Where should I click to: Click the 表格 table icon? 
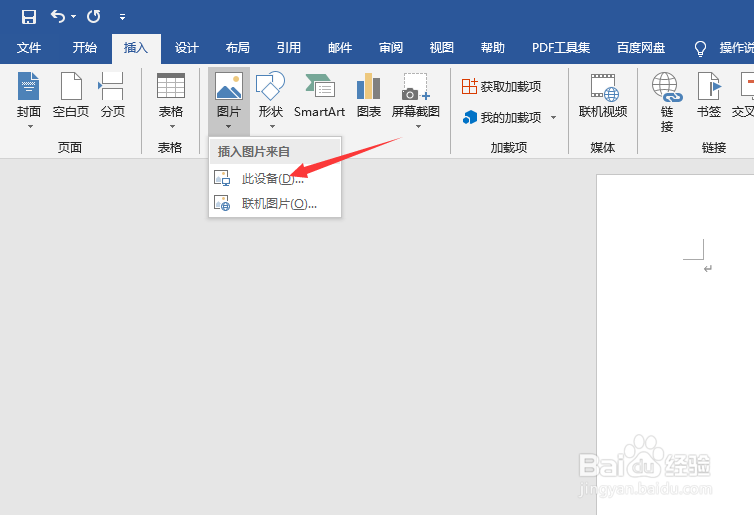(x=171, y=86)
